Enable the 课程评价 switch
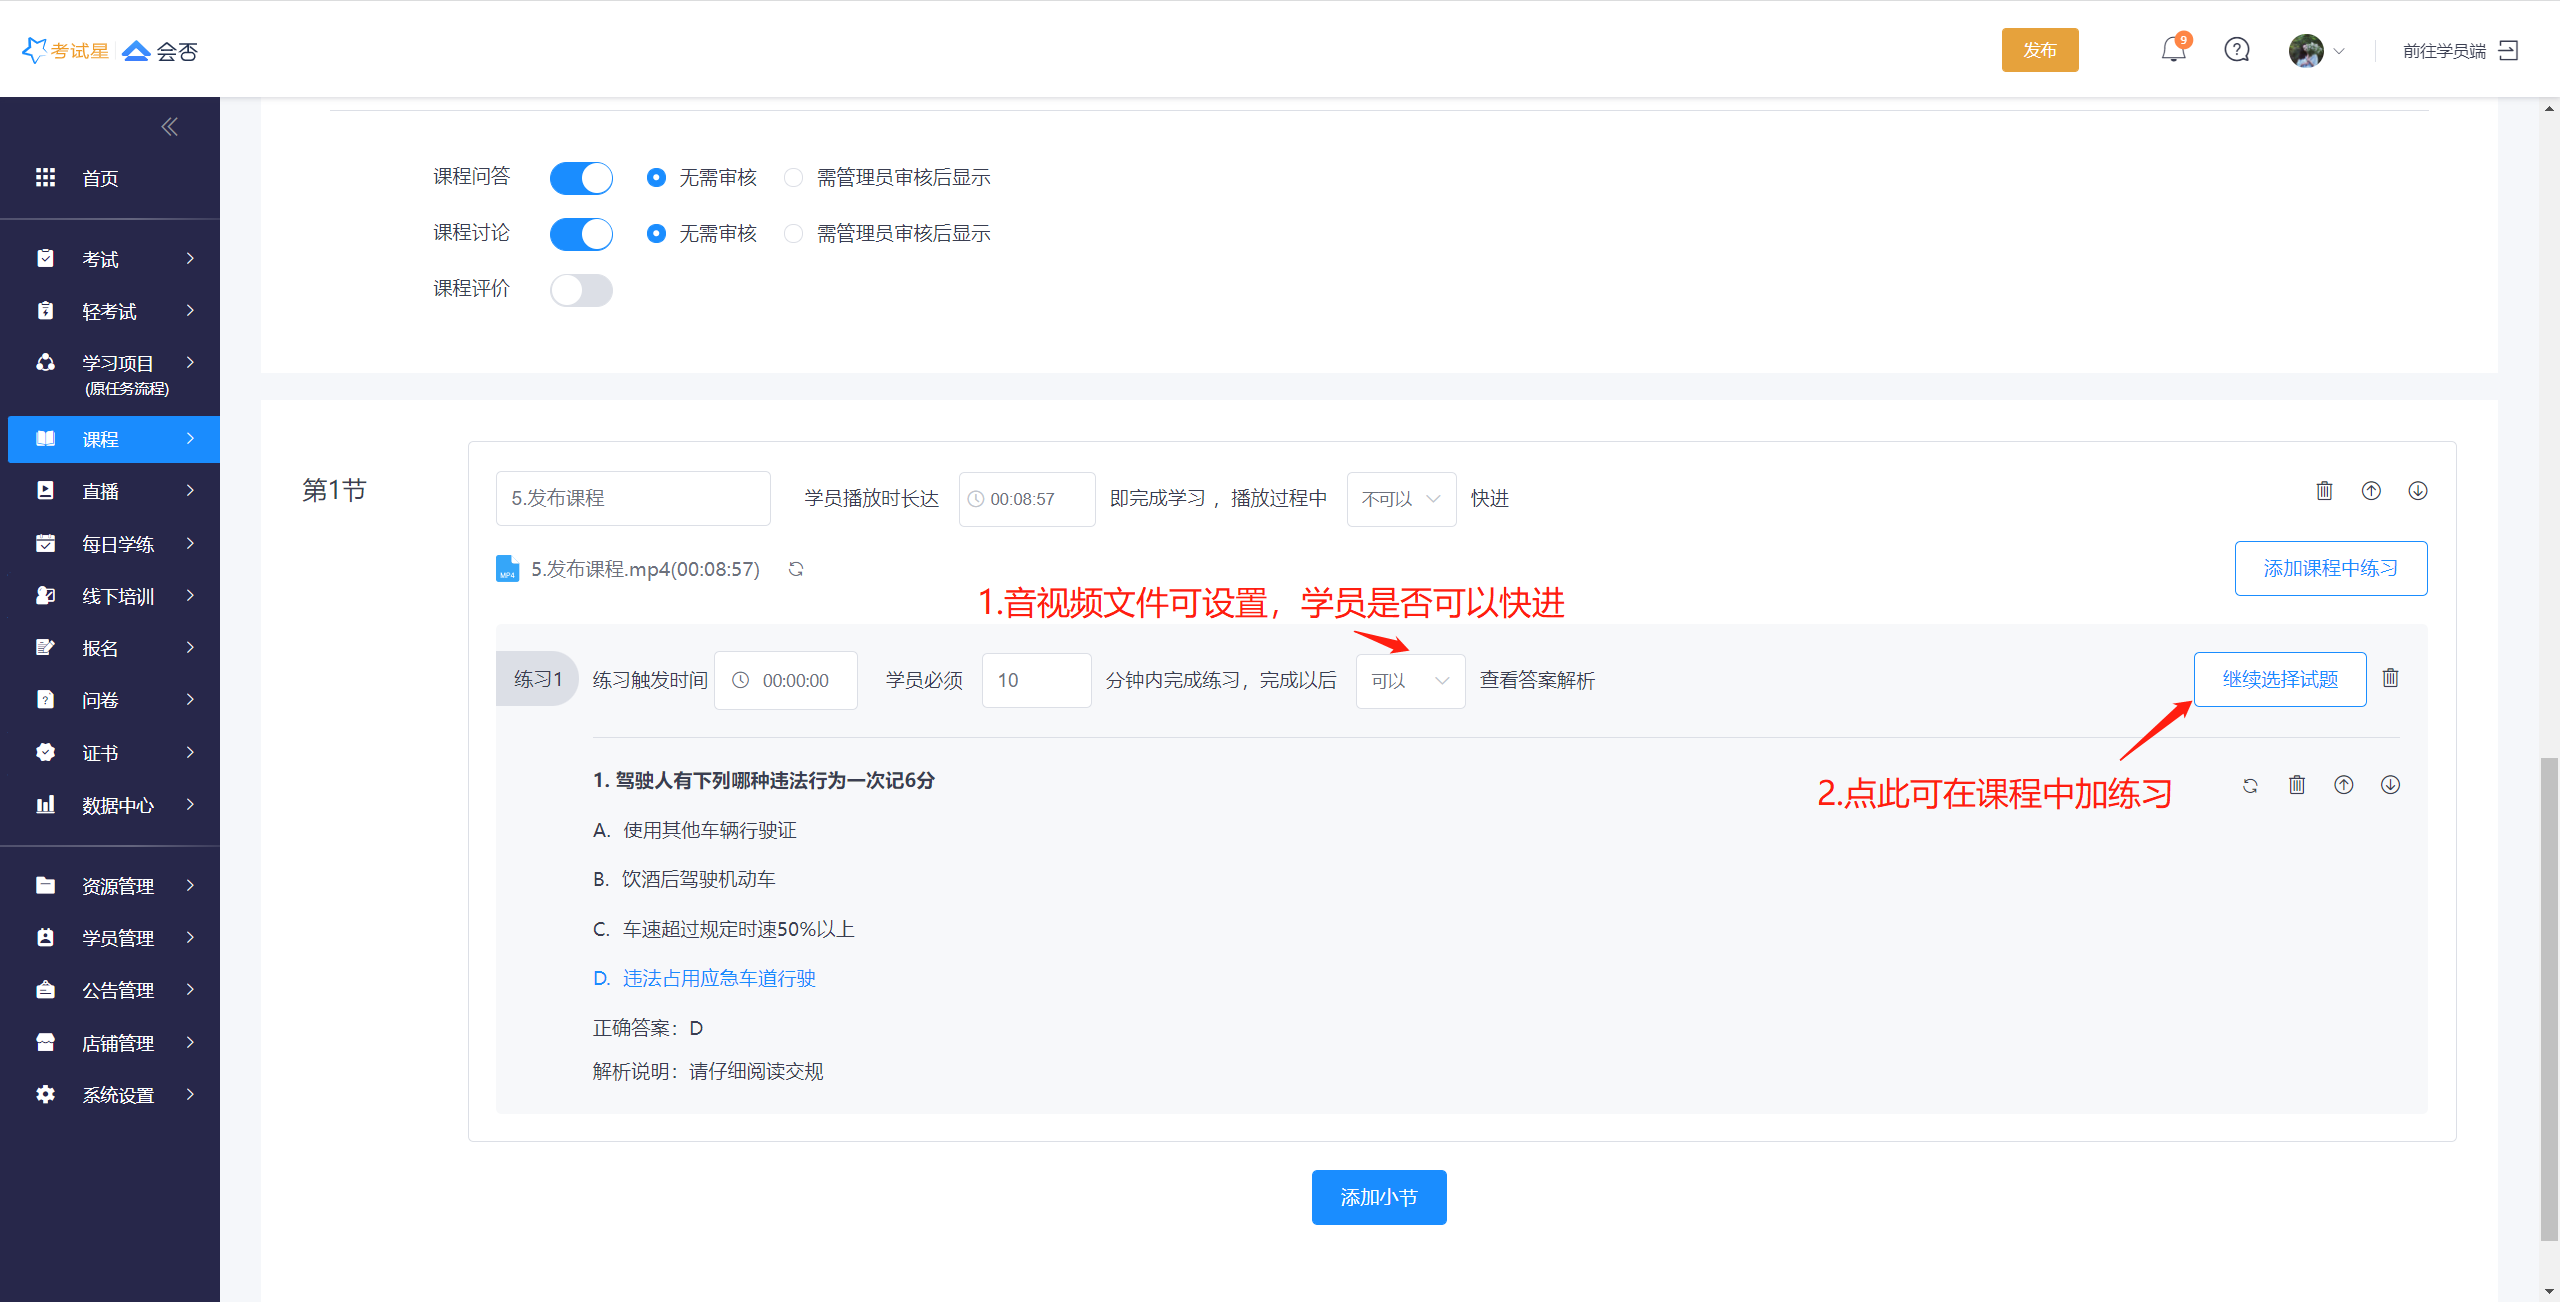 click(581, 290)
